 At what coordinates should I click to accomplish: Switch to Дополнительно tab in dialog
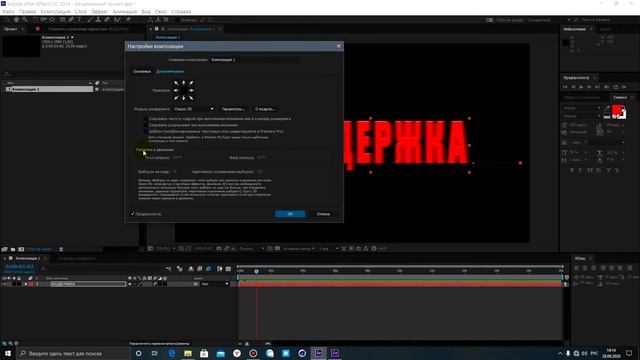[x=170, y=71]
